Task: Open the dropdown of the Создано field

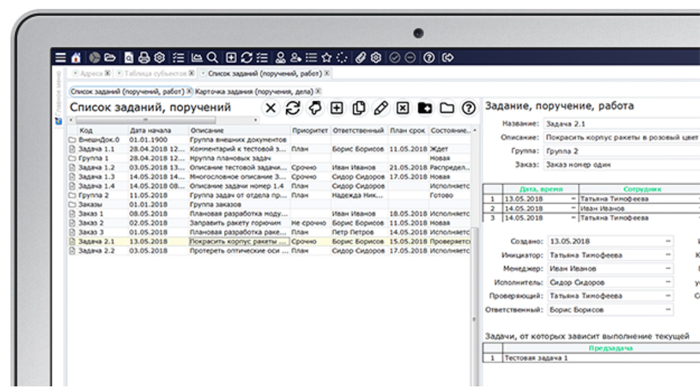Action: coord(668,241)
